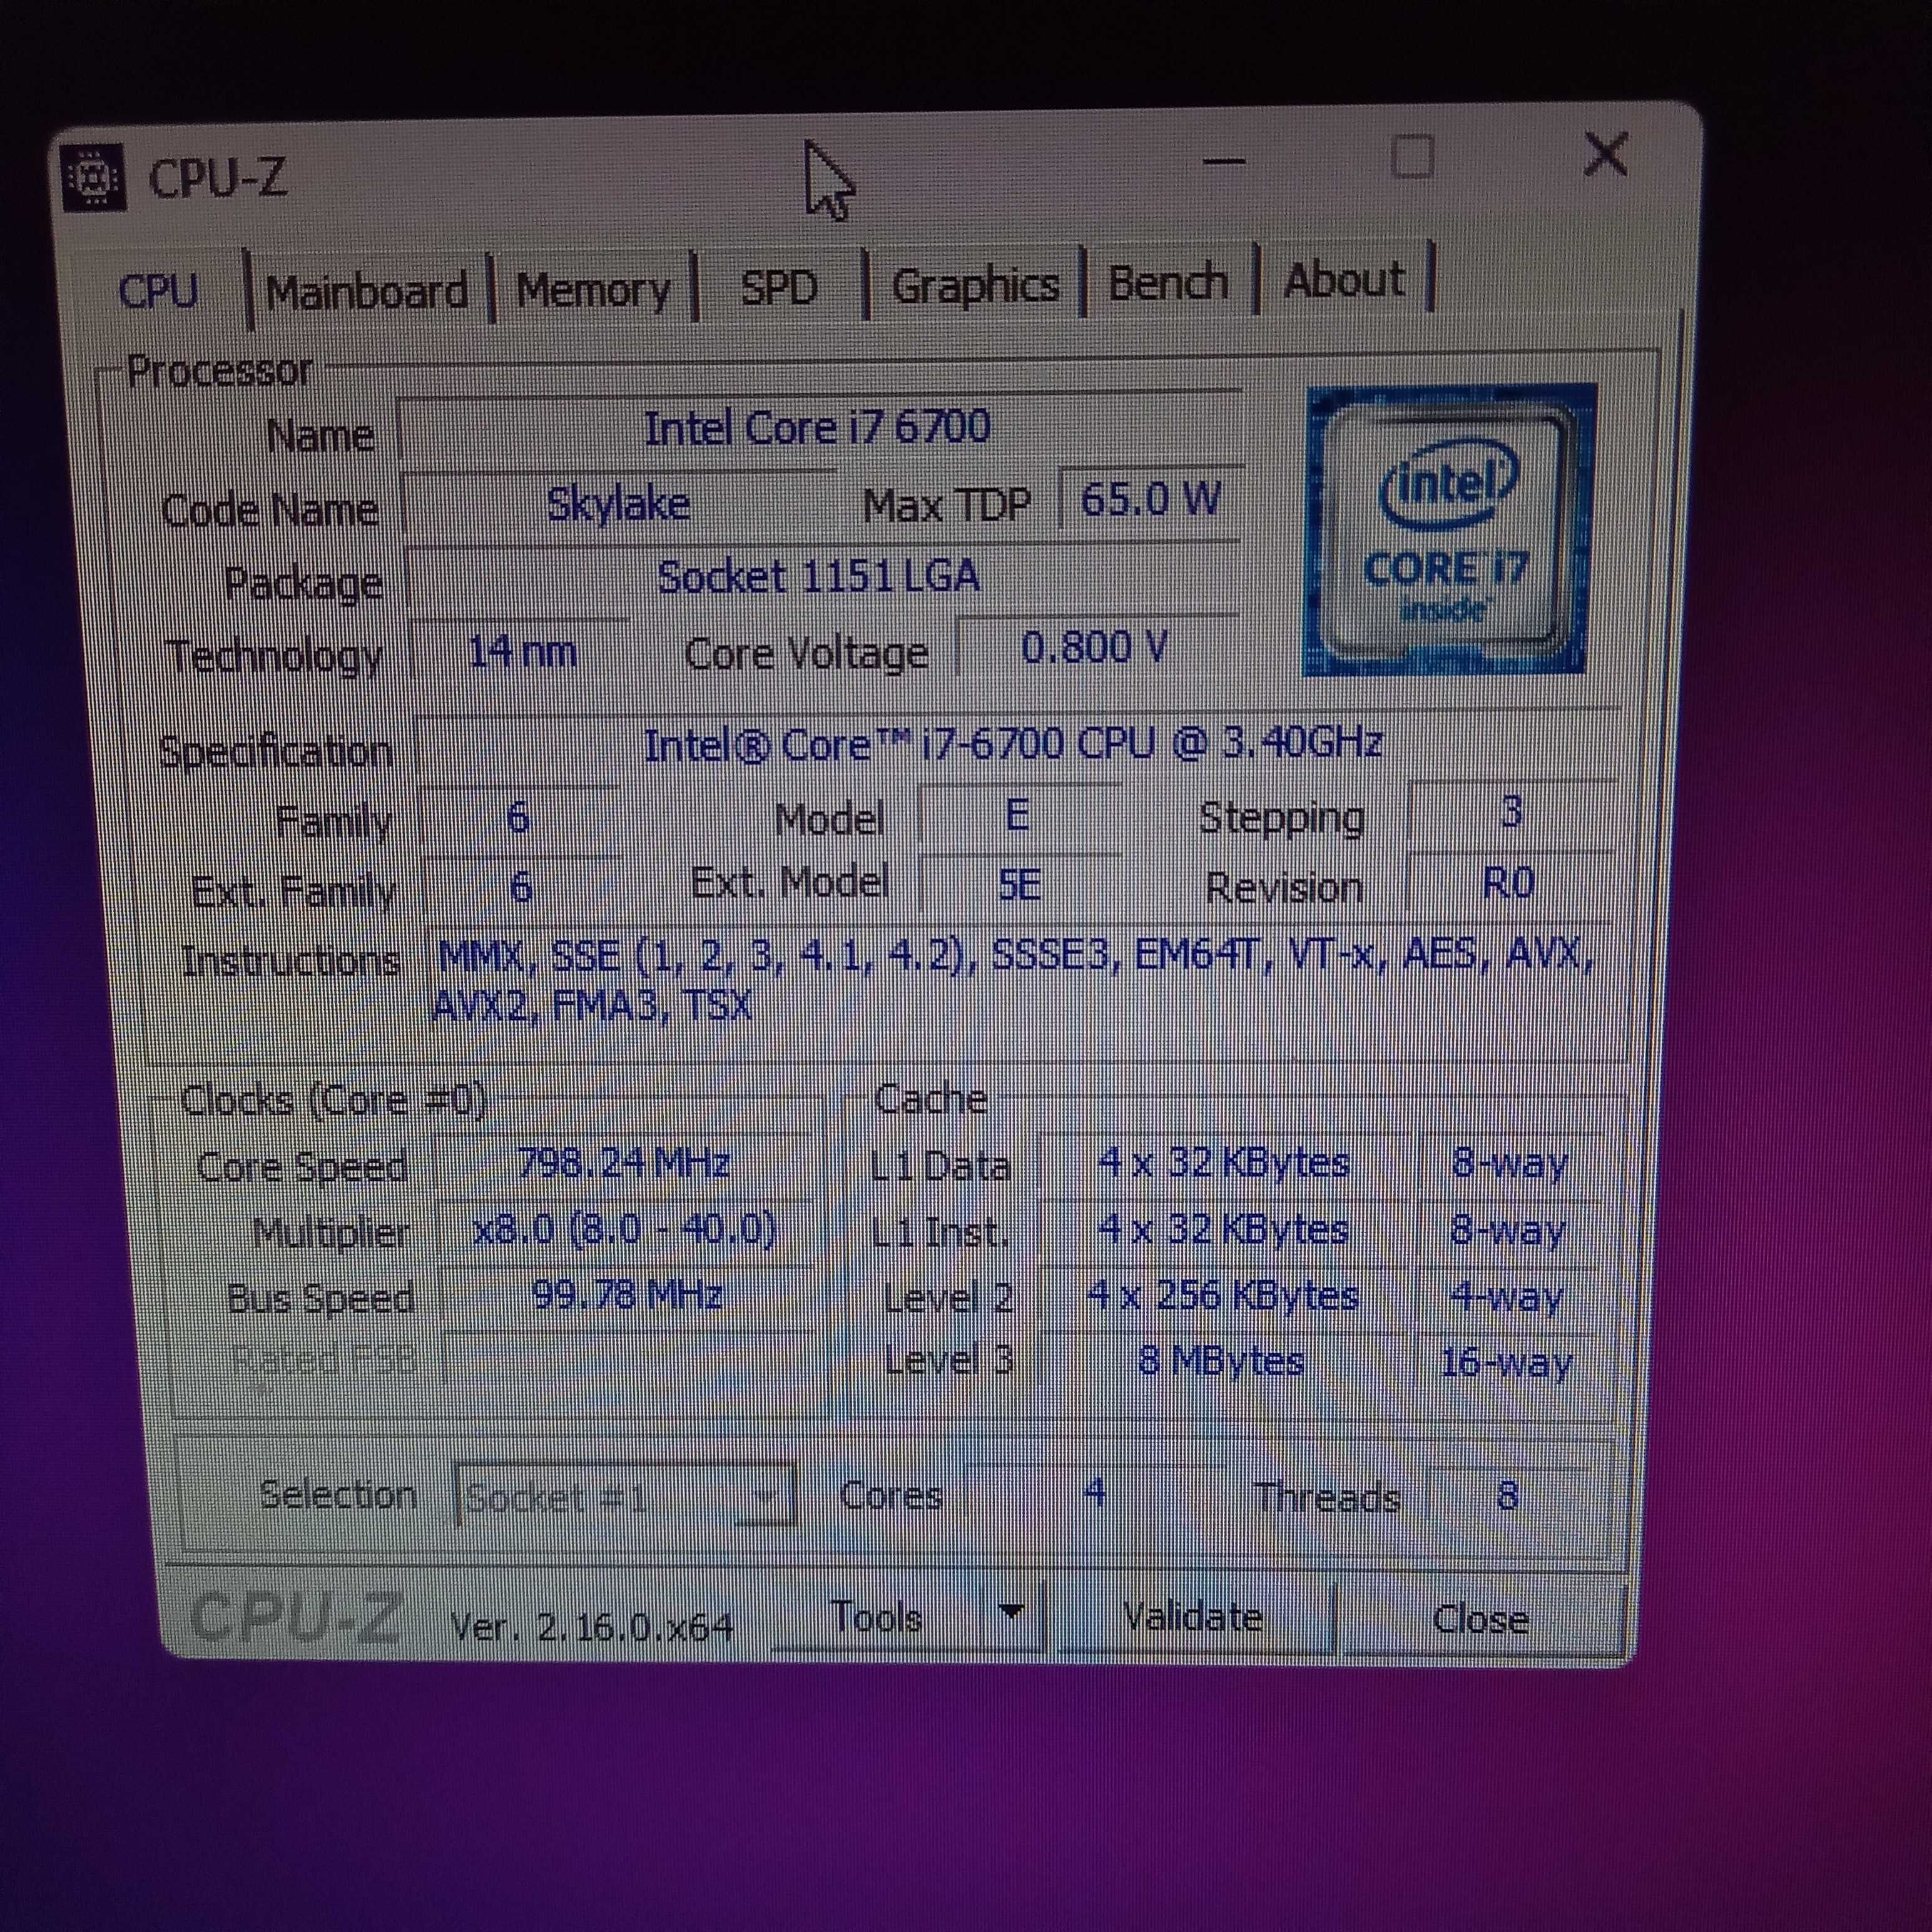Screen dimensions: 1932x1932
Task: Click the 14 nm technology value
Action: point(522,652)
